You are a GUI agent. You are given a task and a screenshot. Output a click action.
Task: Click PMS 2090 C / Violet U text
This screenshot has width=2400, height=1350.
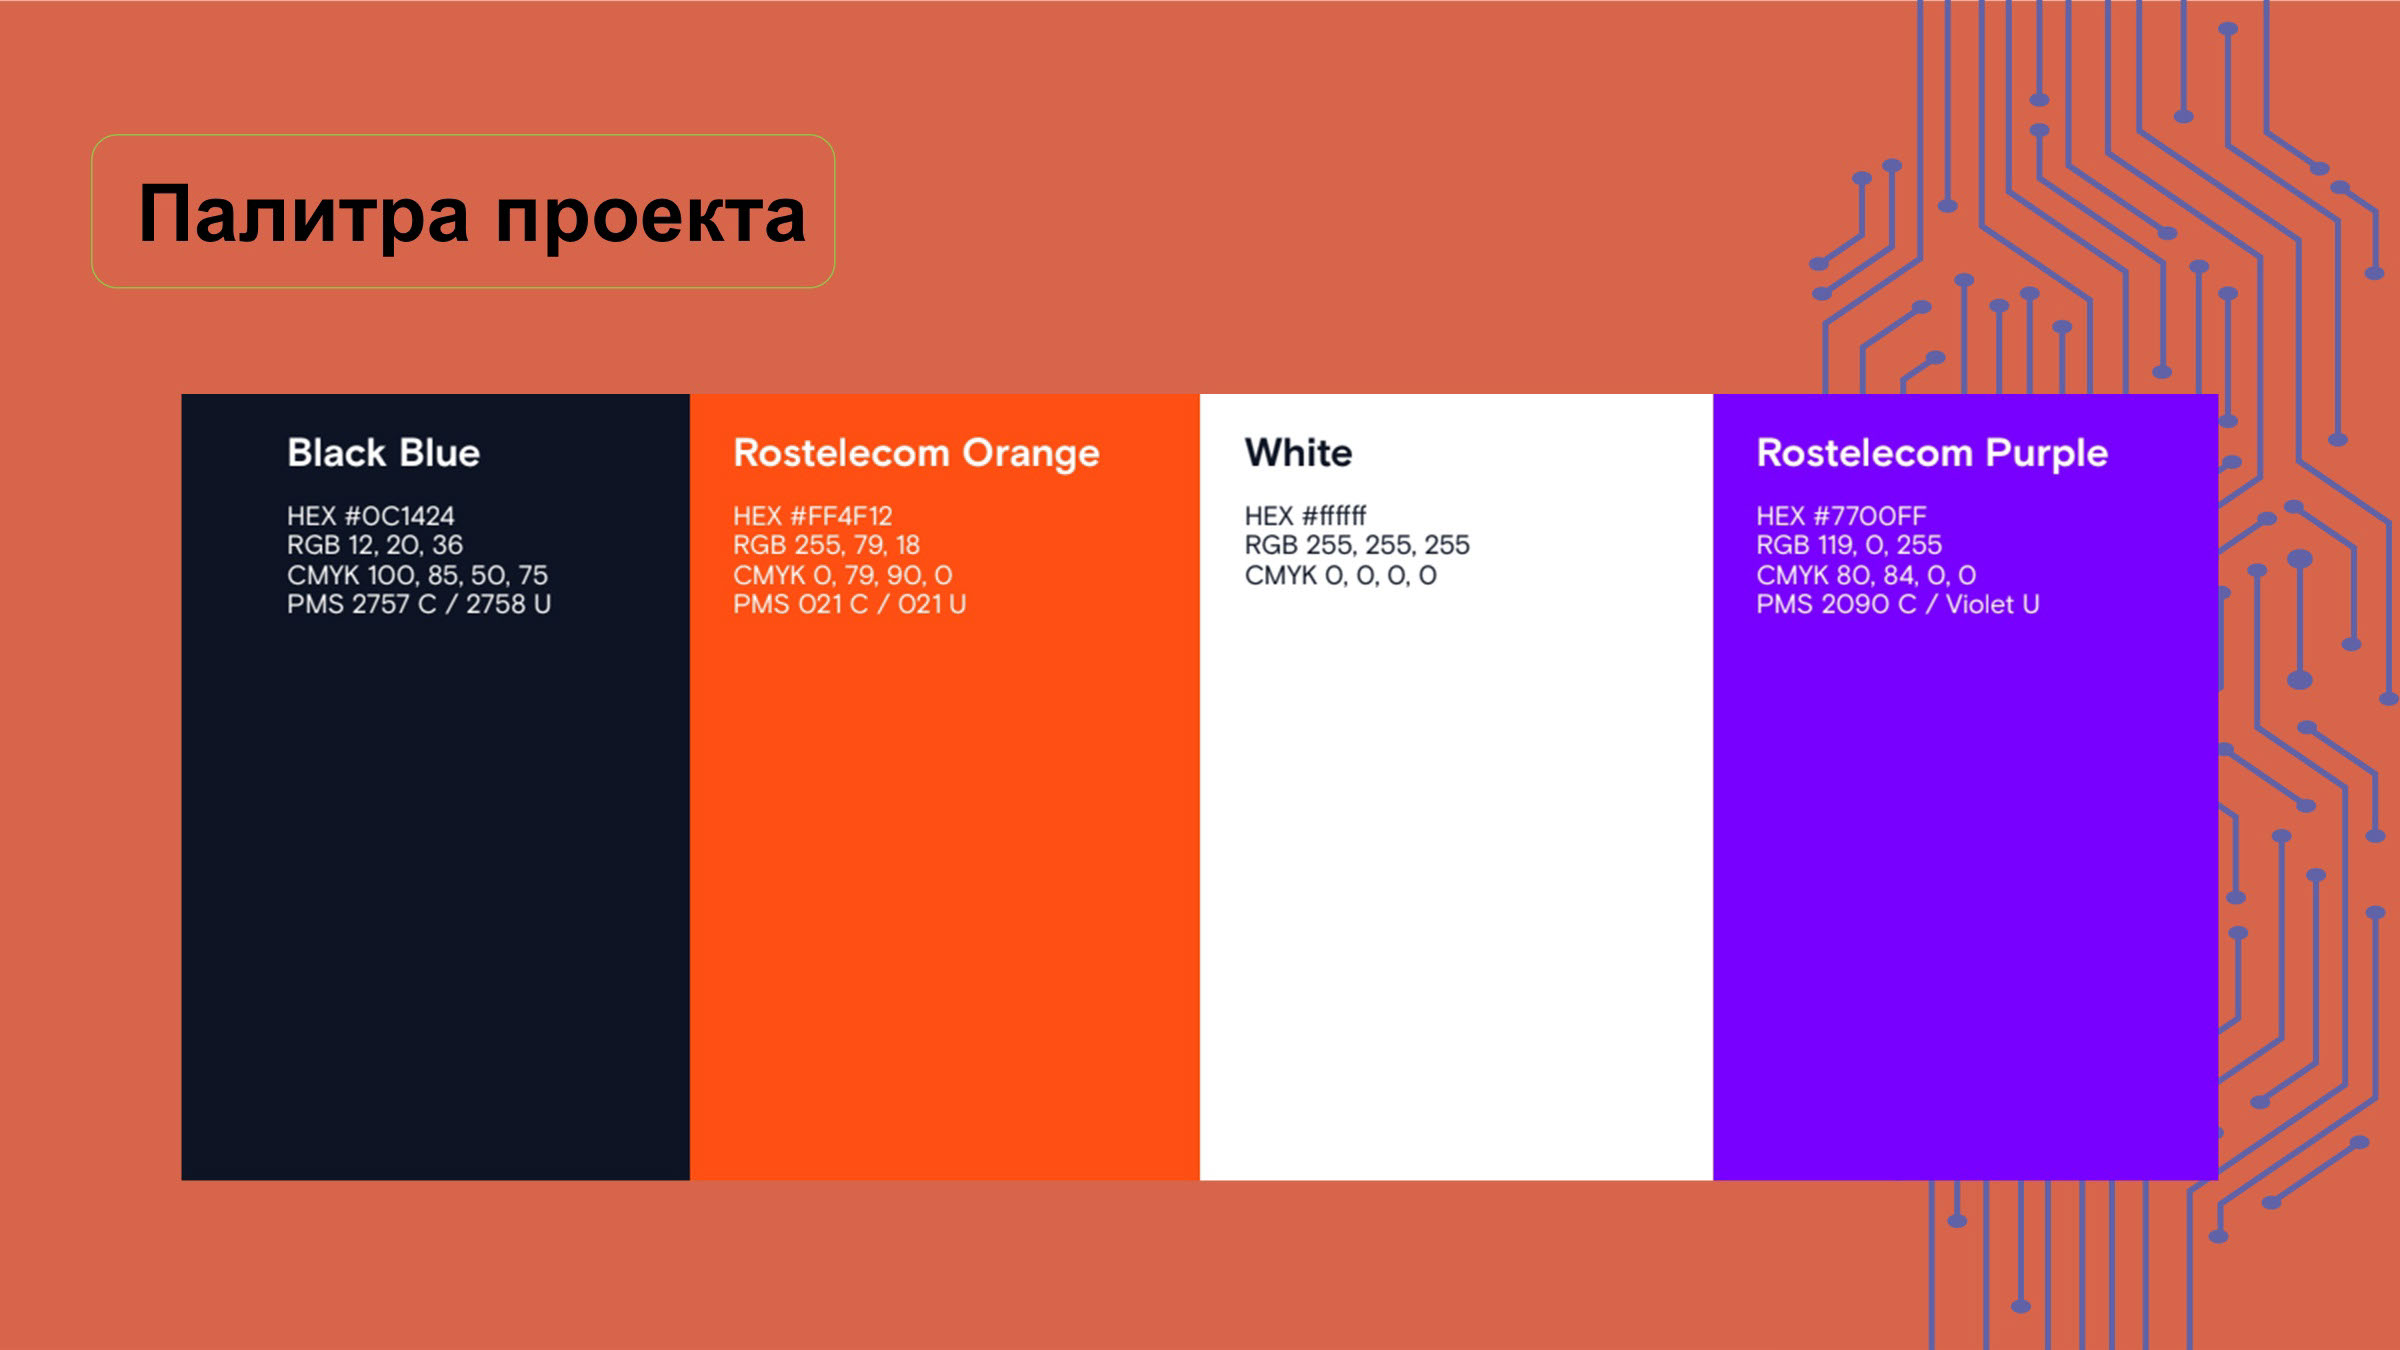pos(1898,604)
